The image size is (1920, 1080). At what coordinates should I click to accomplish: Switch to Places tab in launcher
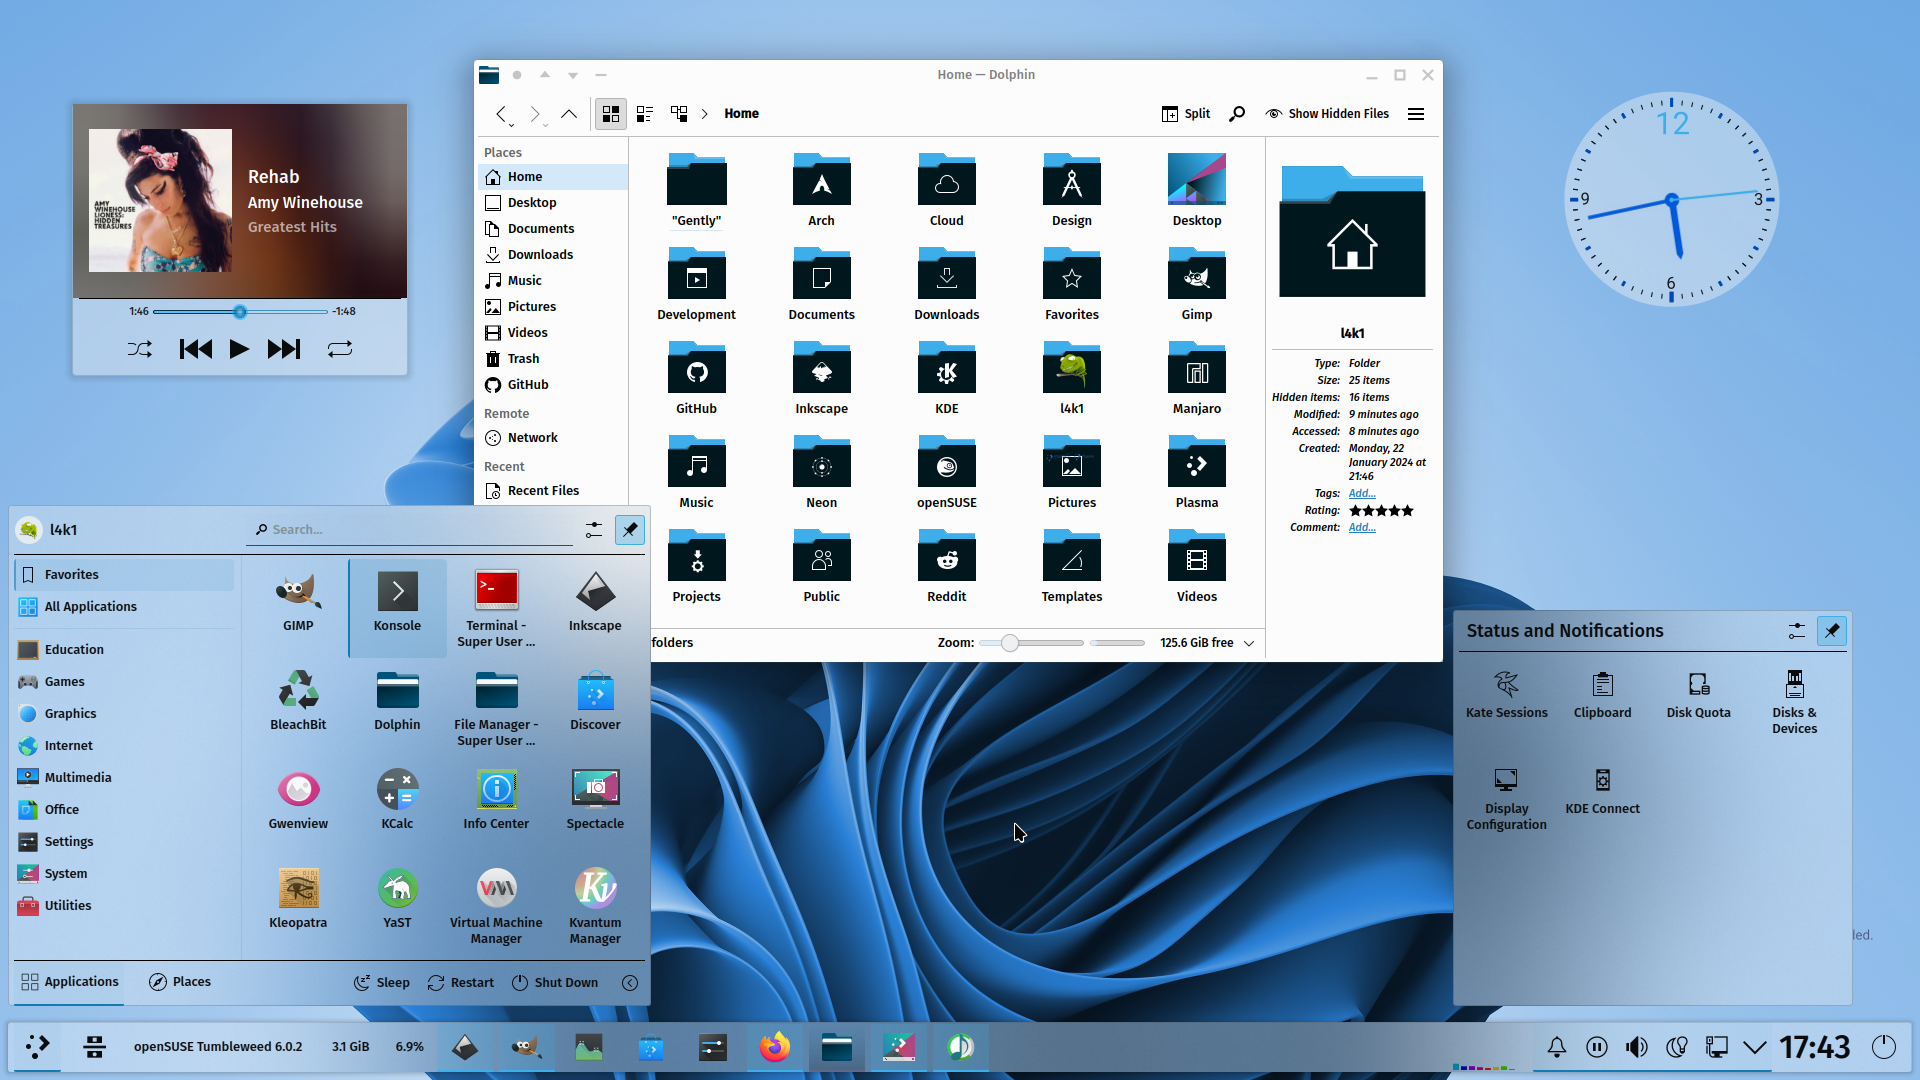pyautogui.click(x=180, y=982)
